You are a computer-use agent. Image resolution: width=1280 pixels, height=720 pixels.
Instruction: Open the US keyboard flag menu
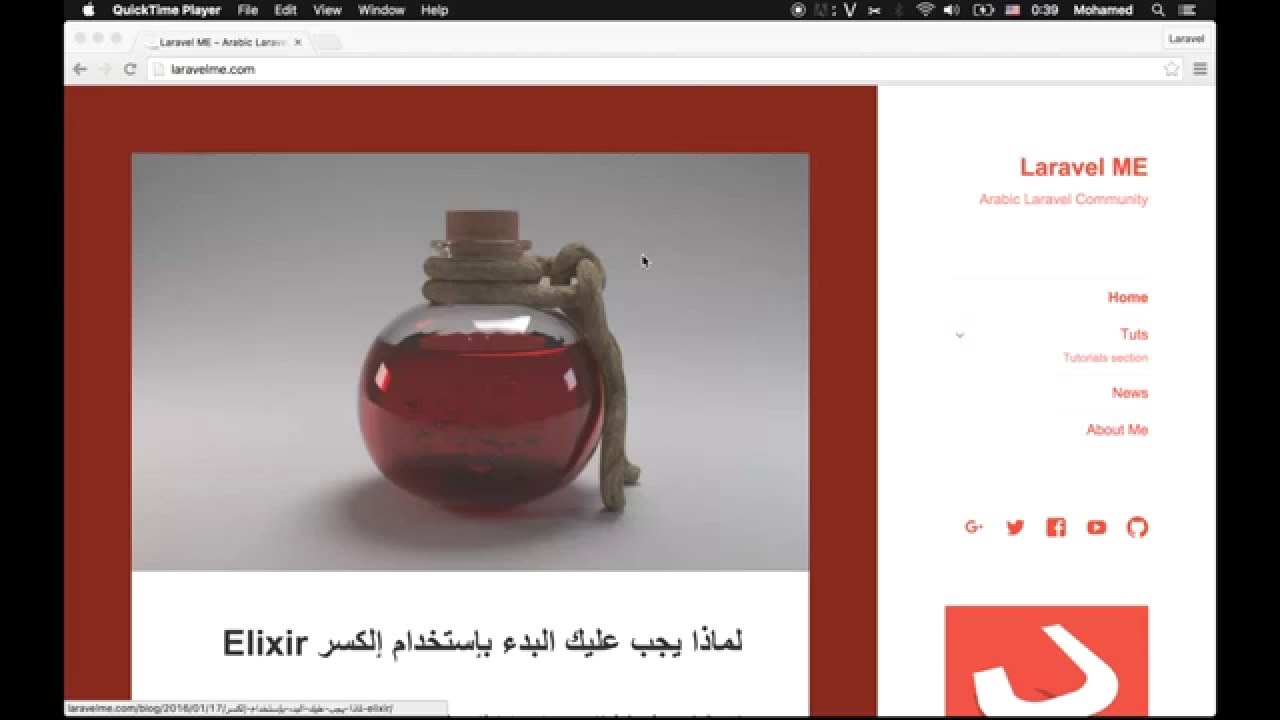pyautogui.click(x=1012, y=9)
